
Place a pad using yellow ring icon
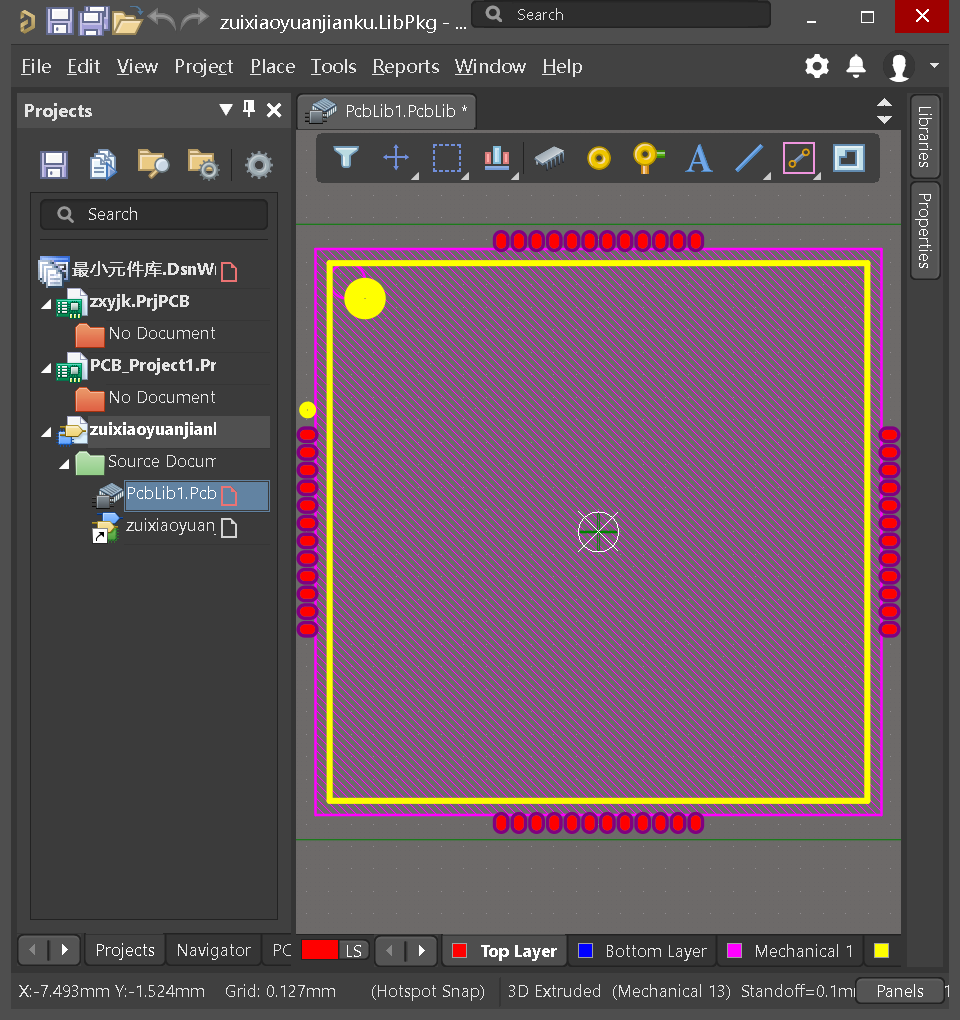[x=599, y=158]
